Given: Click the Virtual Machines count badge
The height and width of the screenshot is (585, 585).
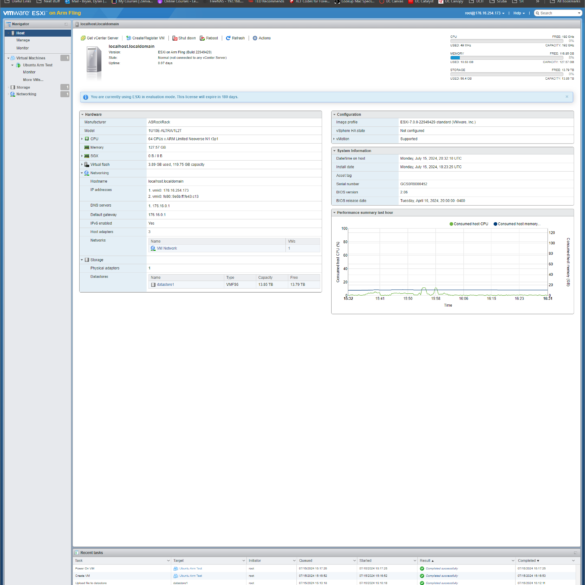Looking at the screenshot, I should click(65, 58).
